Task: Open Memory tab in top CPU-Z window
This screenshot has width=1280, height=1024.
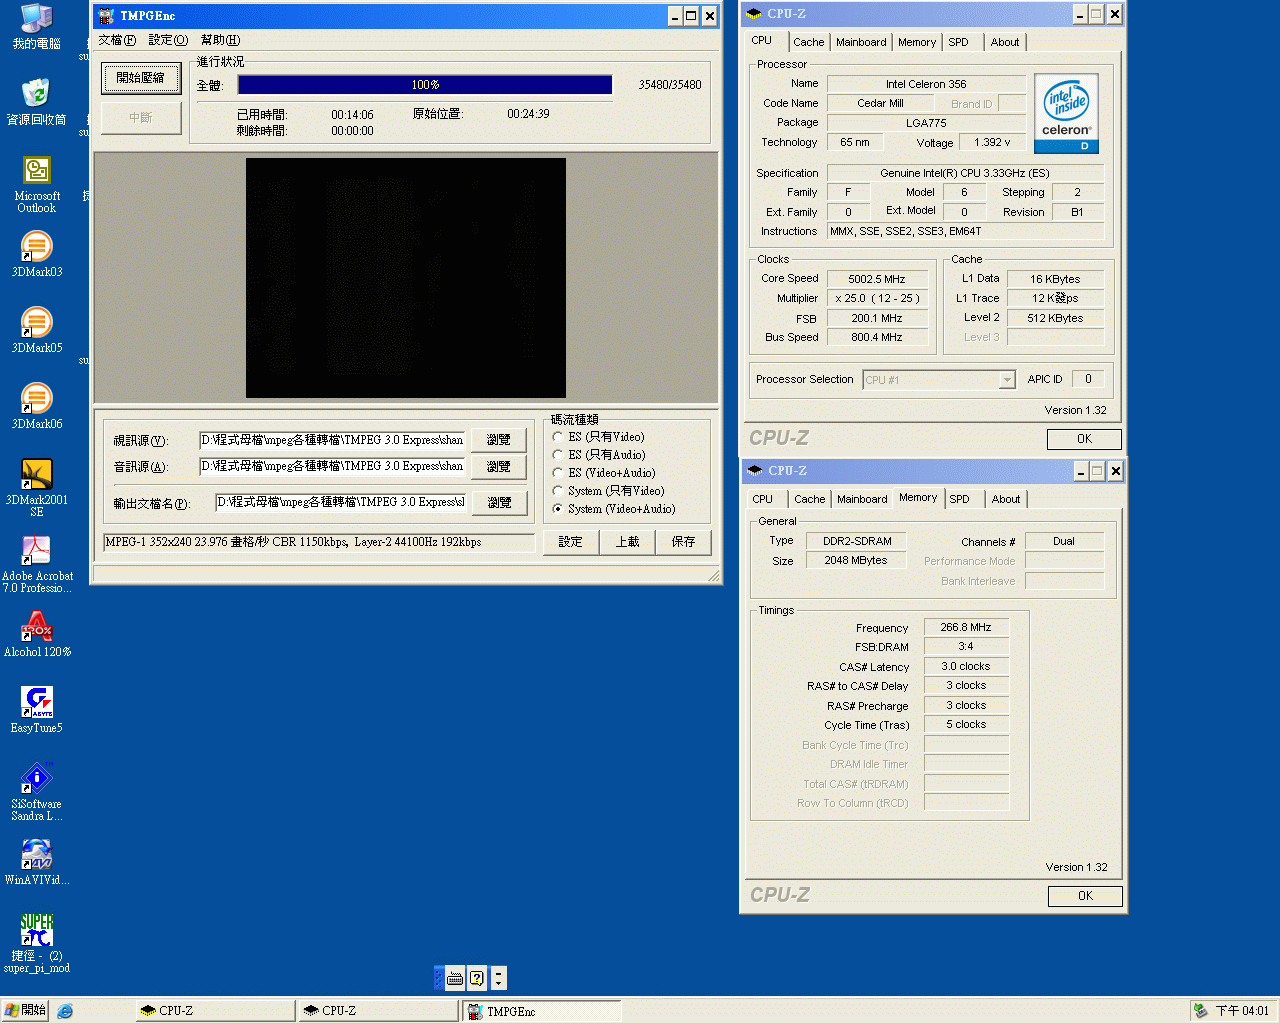Action: pyautogui.click(x=917, y=42)
